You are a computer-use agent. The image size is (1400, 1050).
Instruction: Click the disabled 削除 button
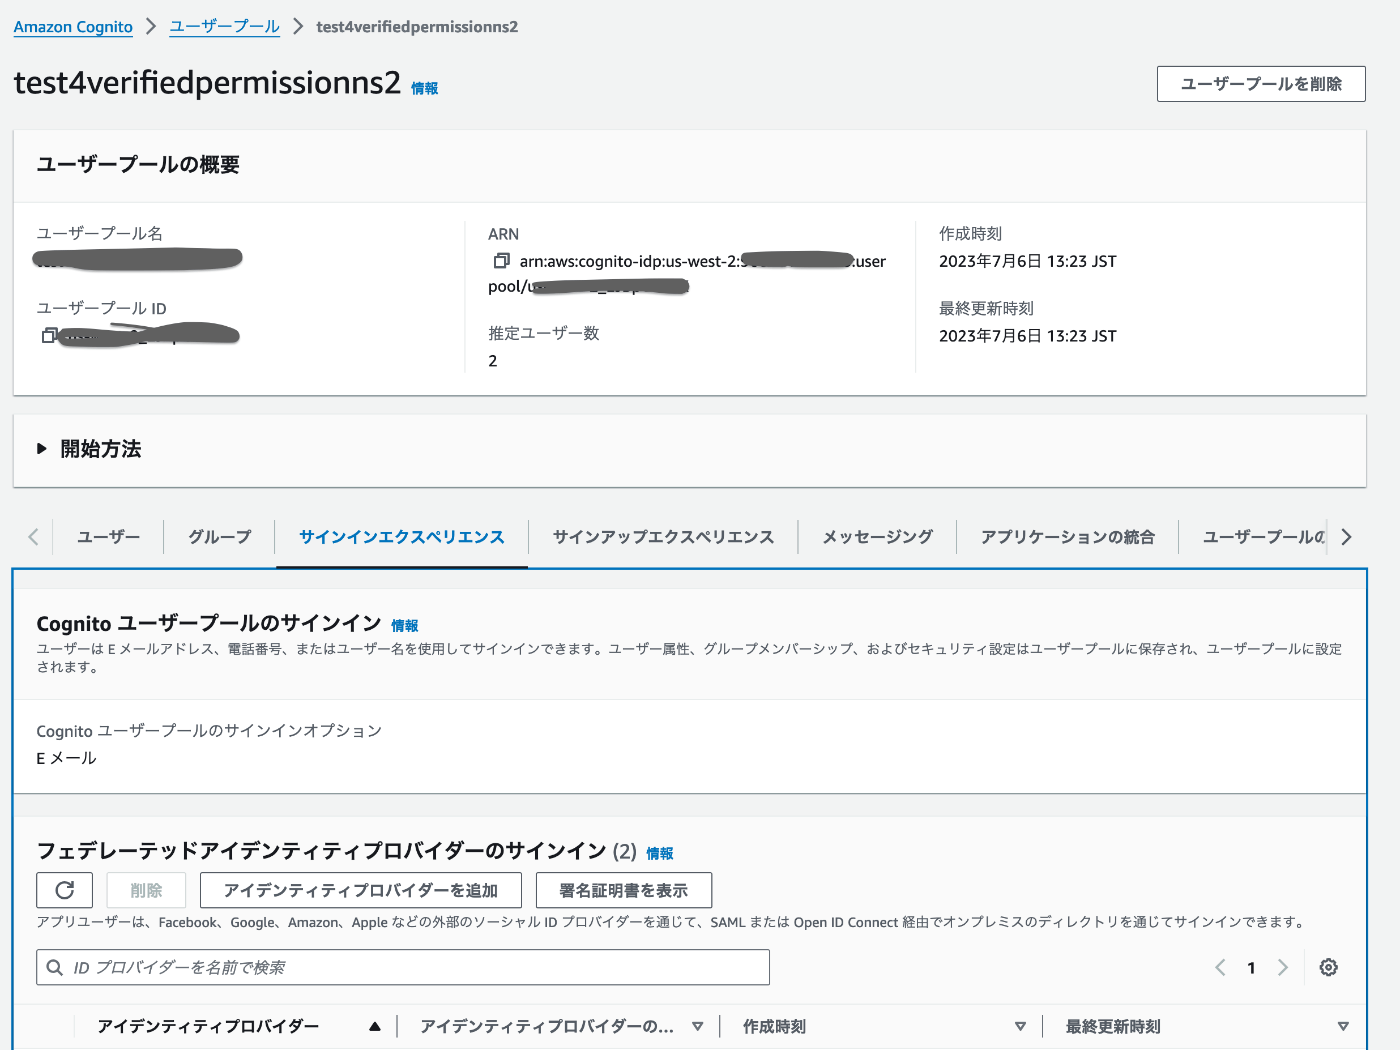tap(146, 890)
